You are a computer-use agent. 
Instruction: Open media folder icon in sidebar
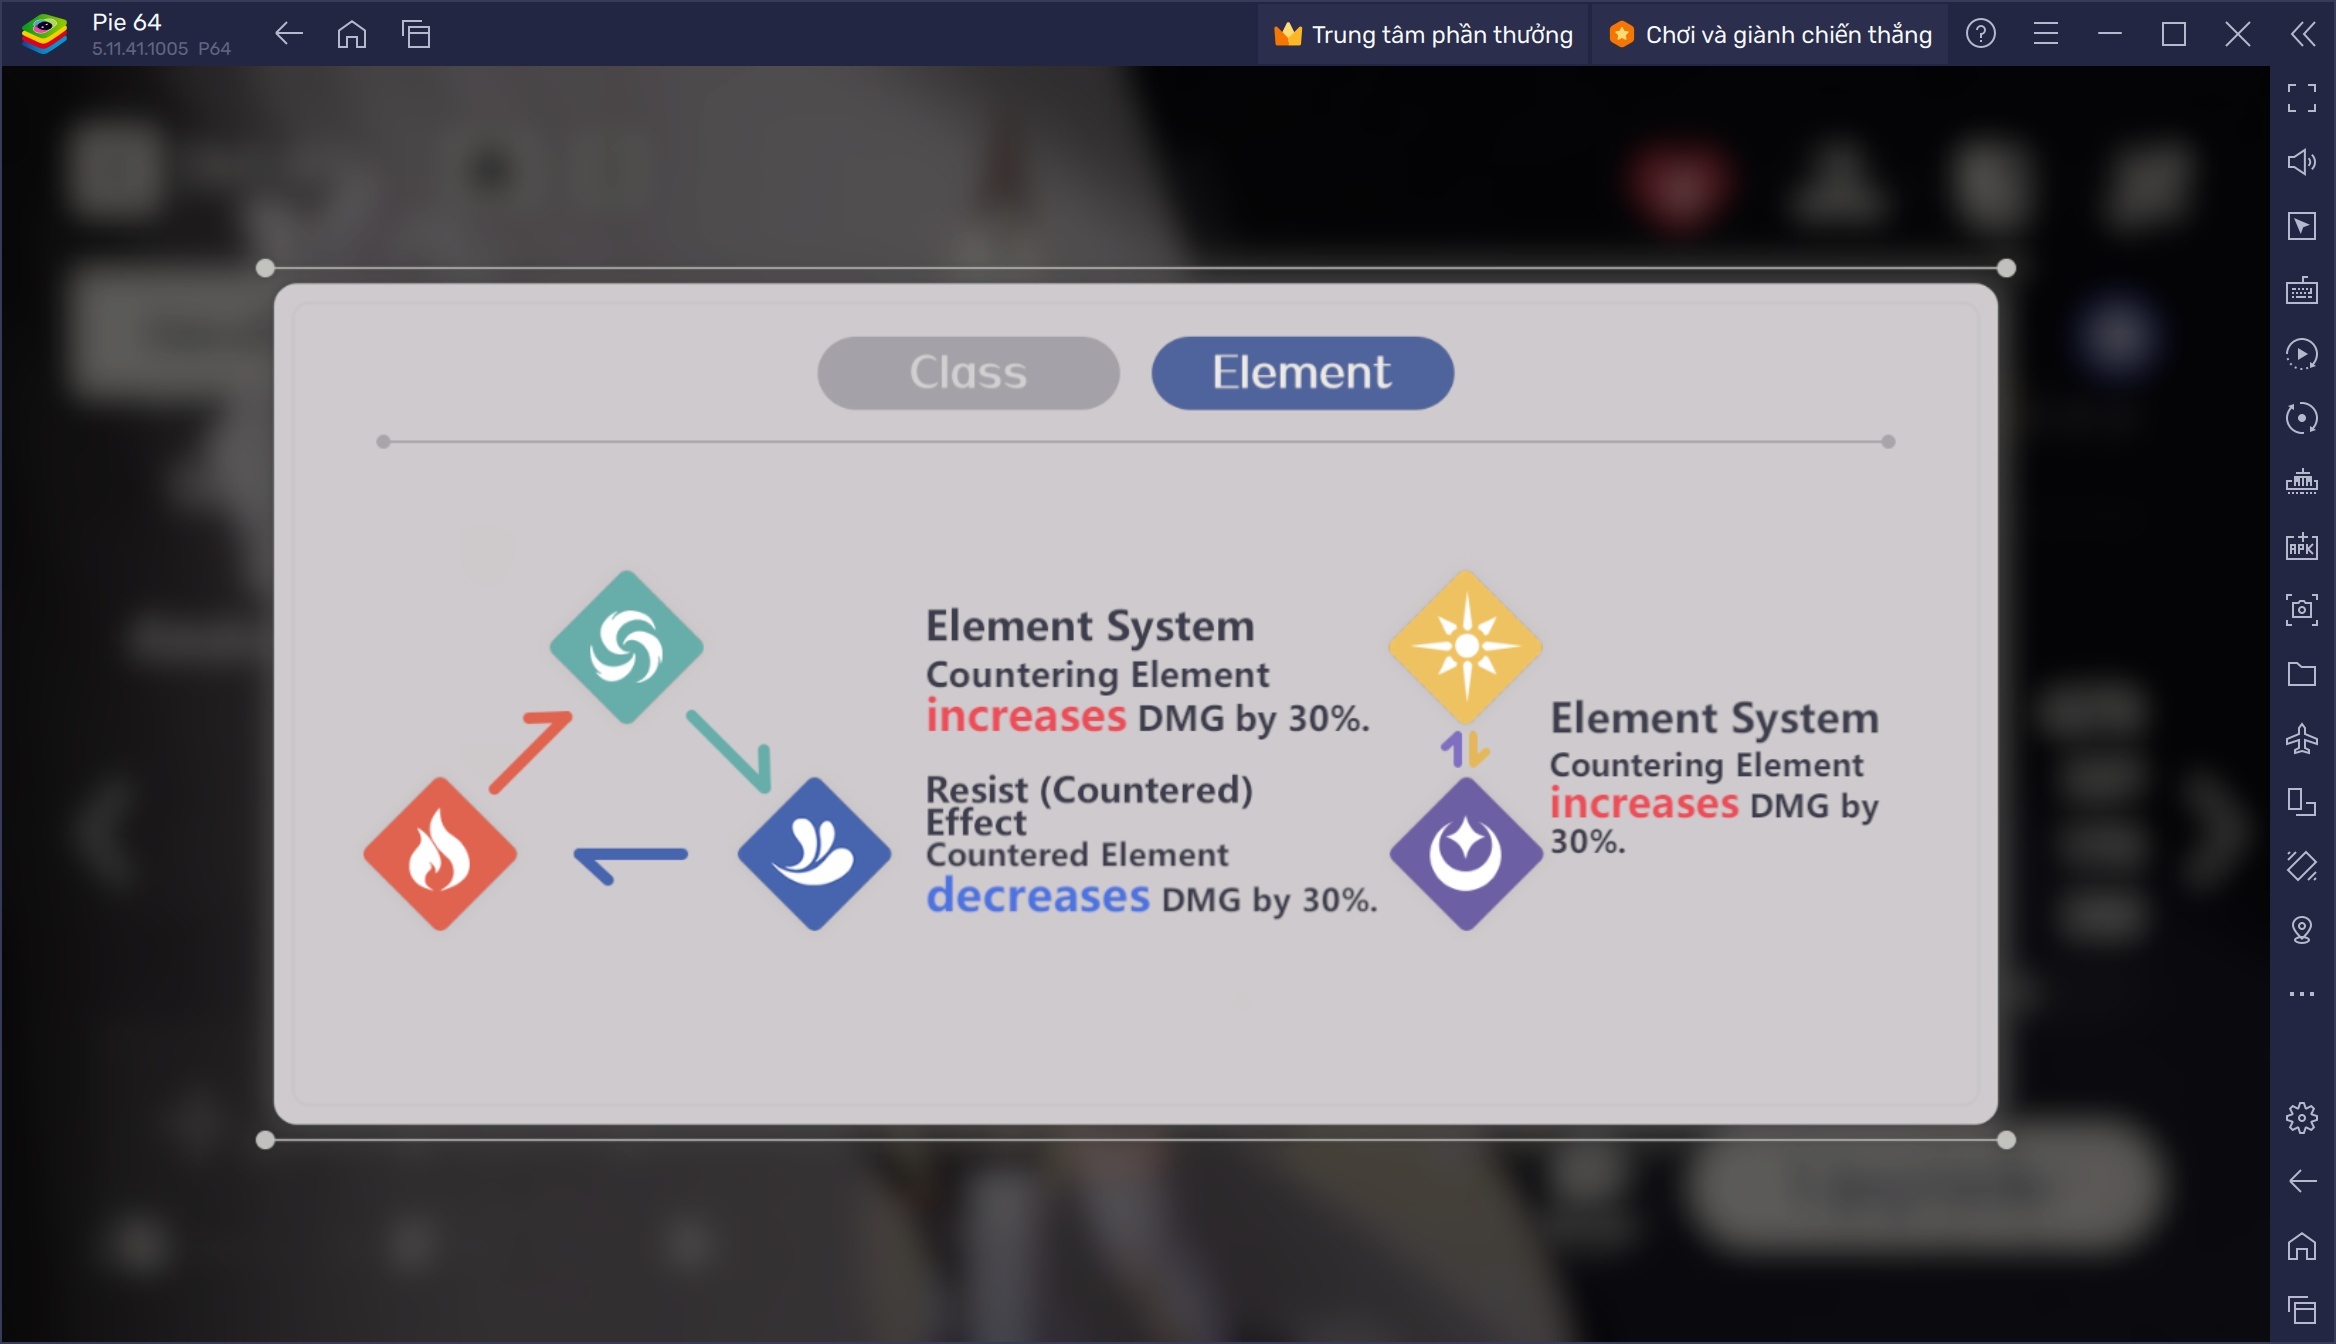[x=2302, y=674]
